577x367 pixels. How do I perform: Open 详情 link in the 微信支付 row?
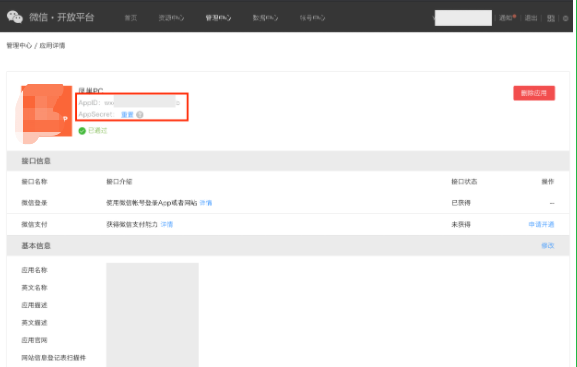[167, 224]
